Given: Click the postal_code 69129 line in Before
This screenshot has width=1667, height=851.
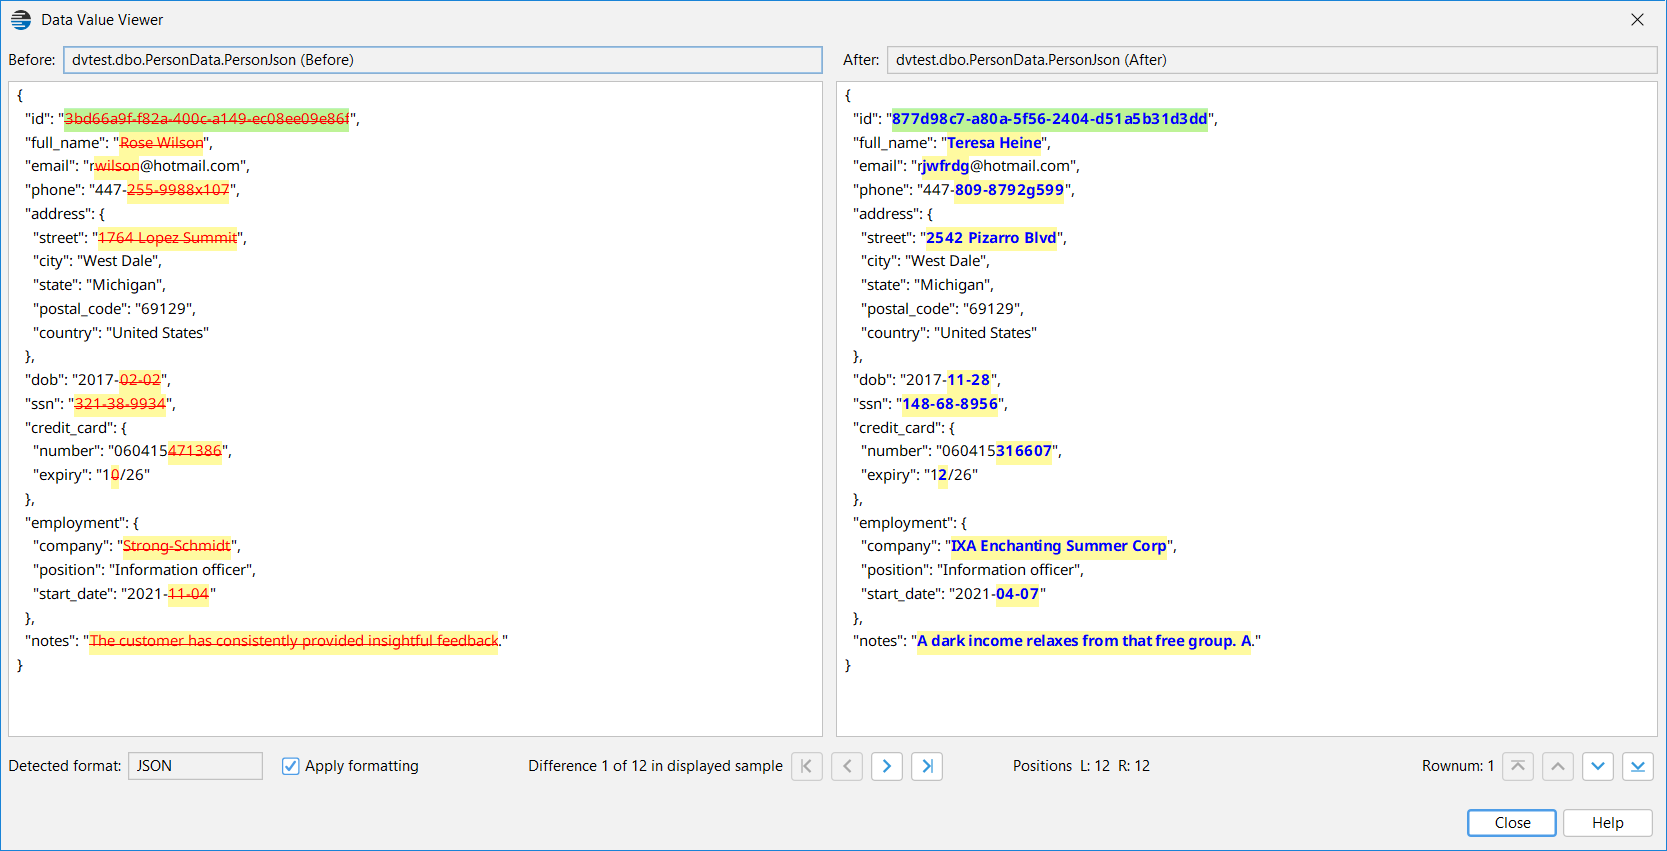Looking at the screenshot, I should pyautogui.click(x=115, y=309).
